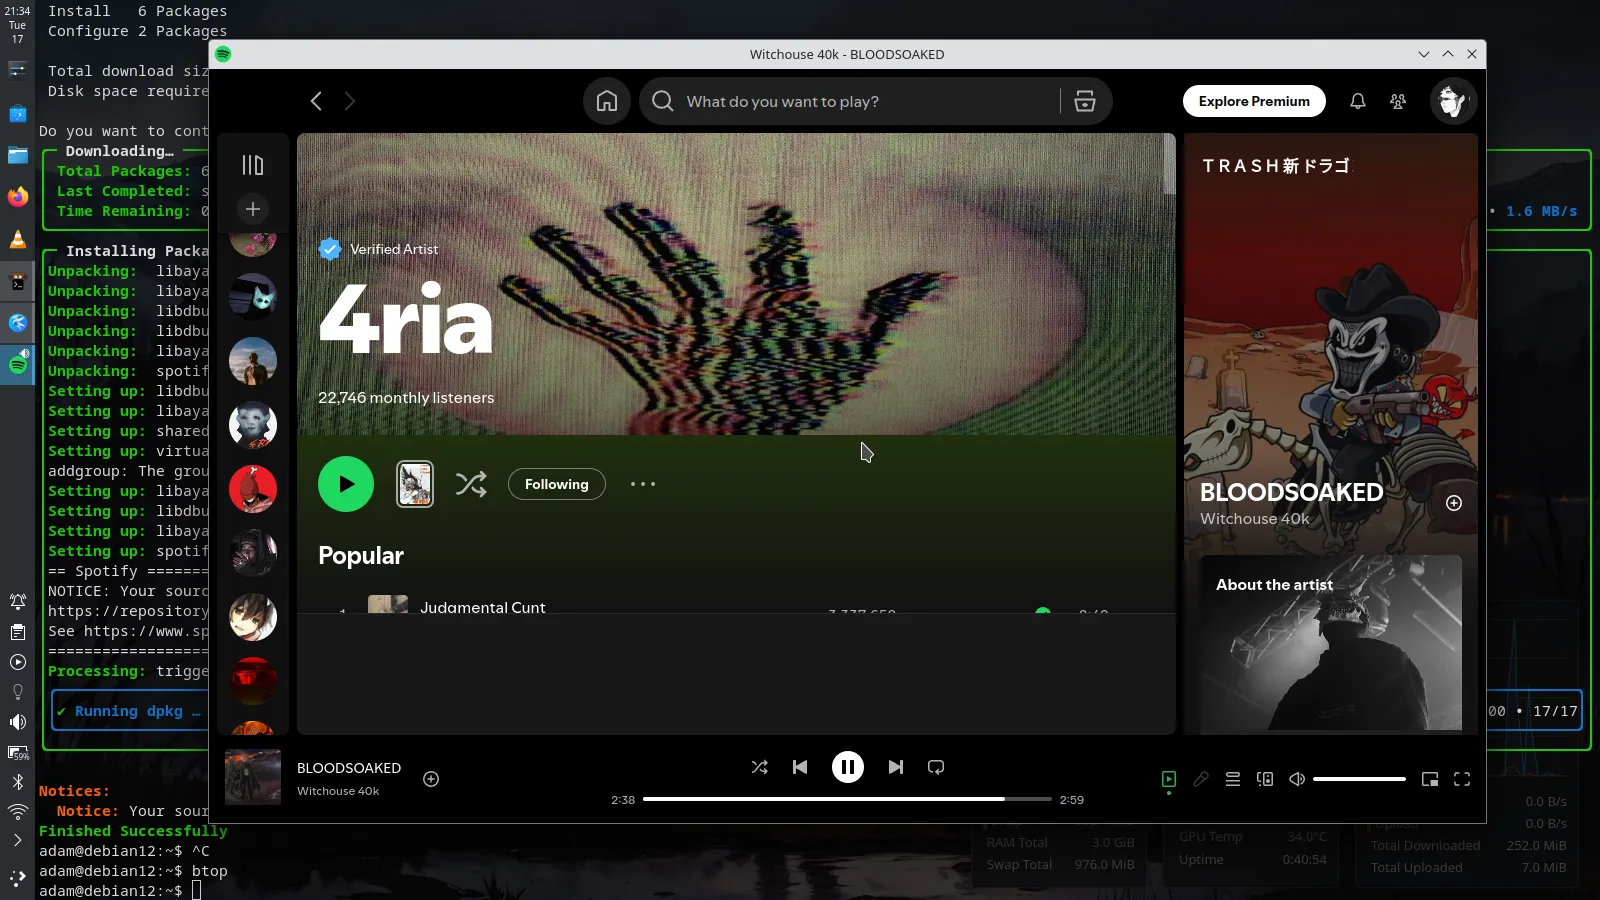This screenshot has width=1600, height=900.
Task: Open the notifications bell icon
Action: (x=1358, y=101)
